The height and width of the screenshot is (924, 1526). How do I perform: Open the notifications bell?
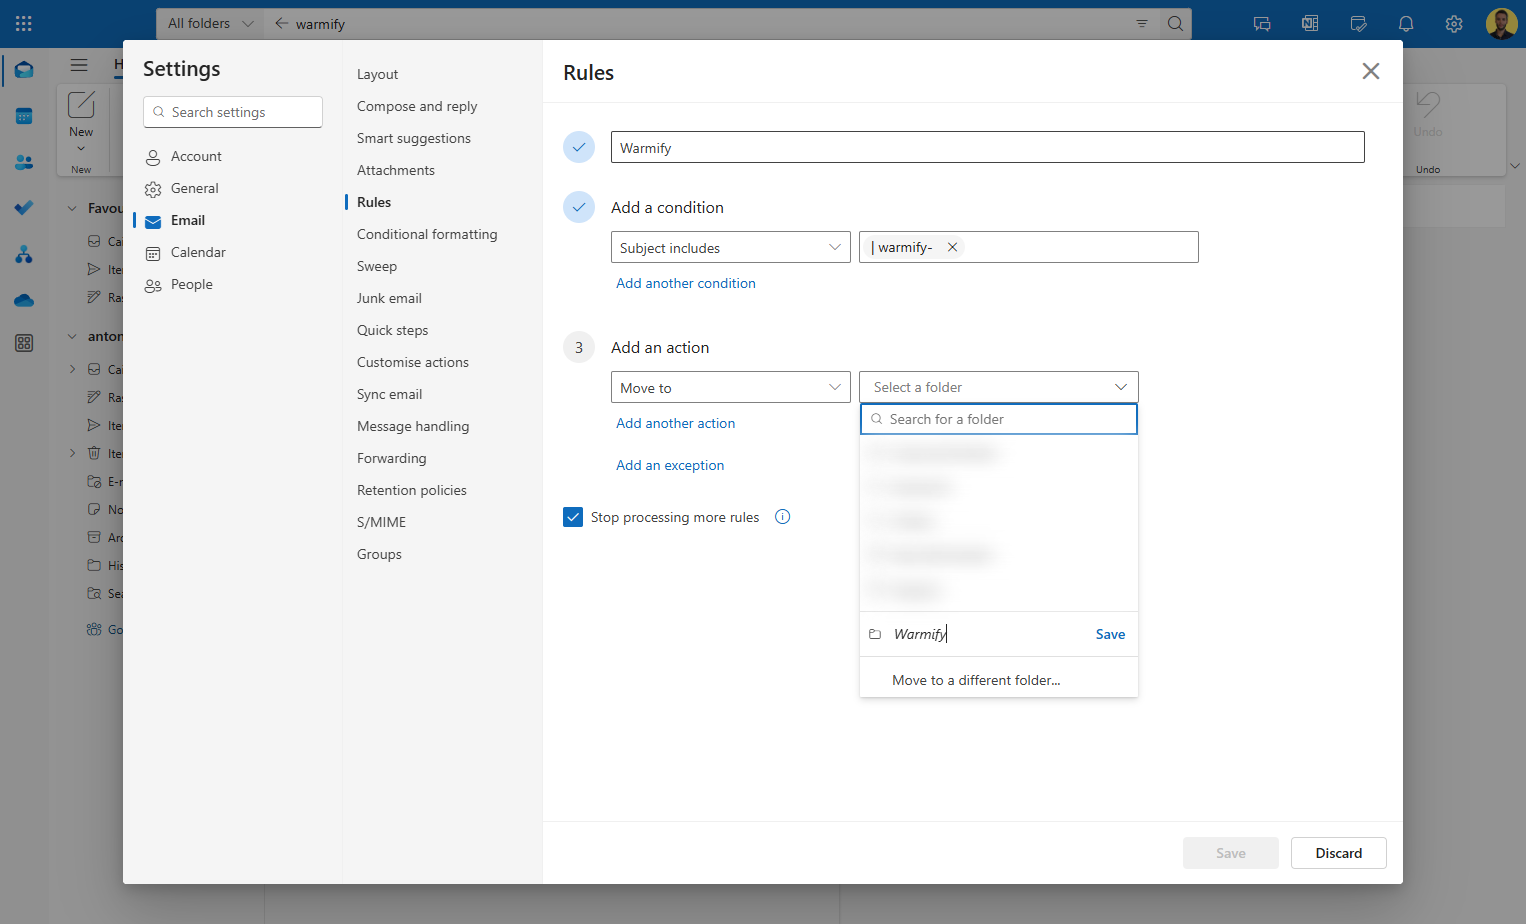(x=1406, y=24)
